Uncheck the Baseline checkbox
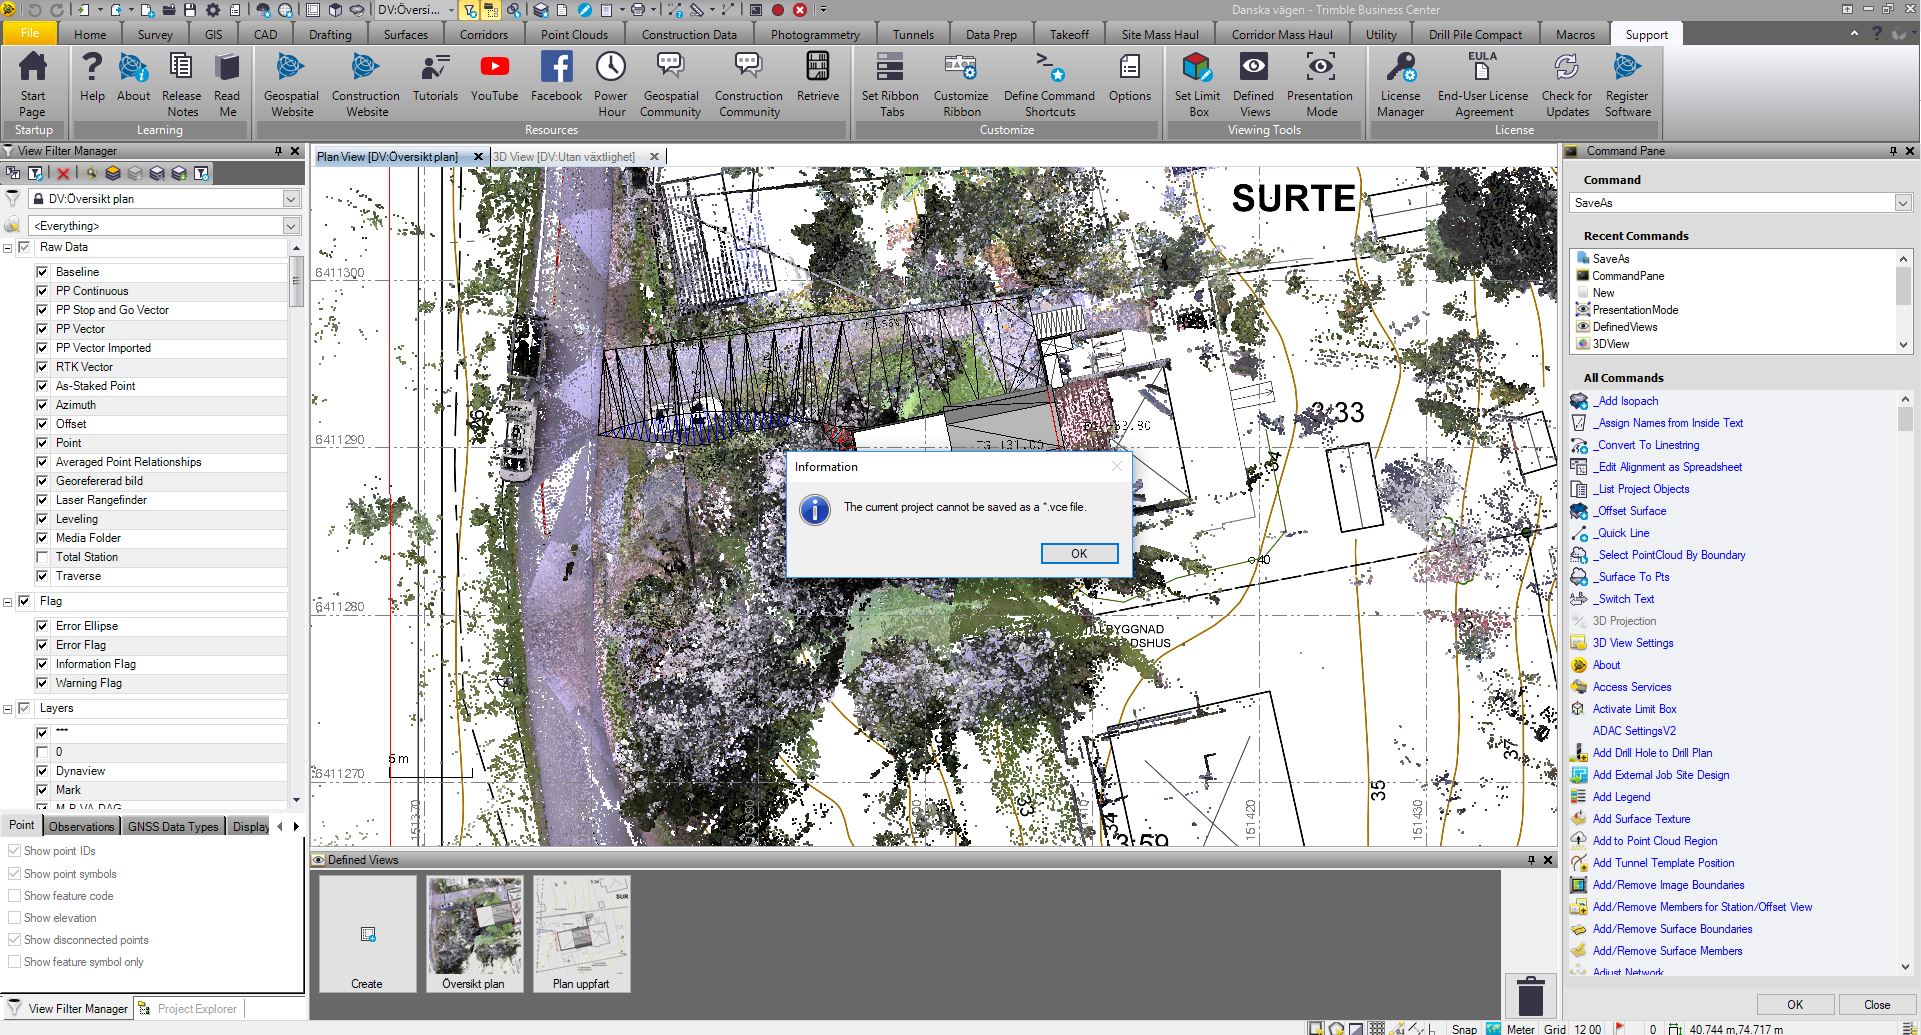Viewport: 1921px width, 1035px height. (x=42, y=272)
